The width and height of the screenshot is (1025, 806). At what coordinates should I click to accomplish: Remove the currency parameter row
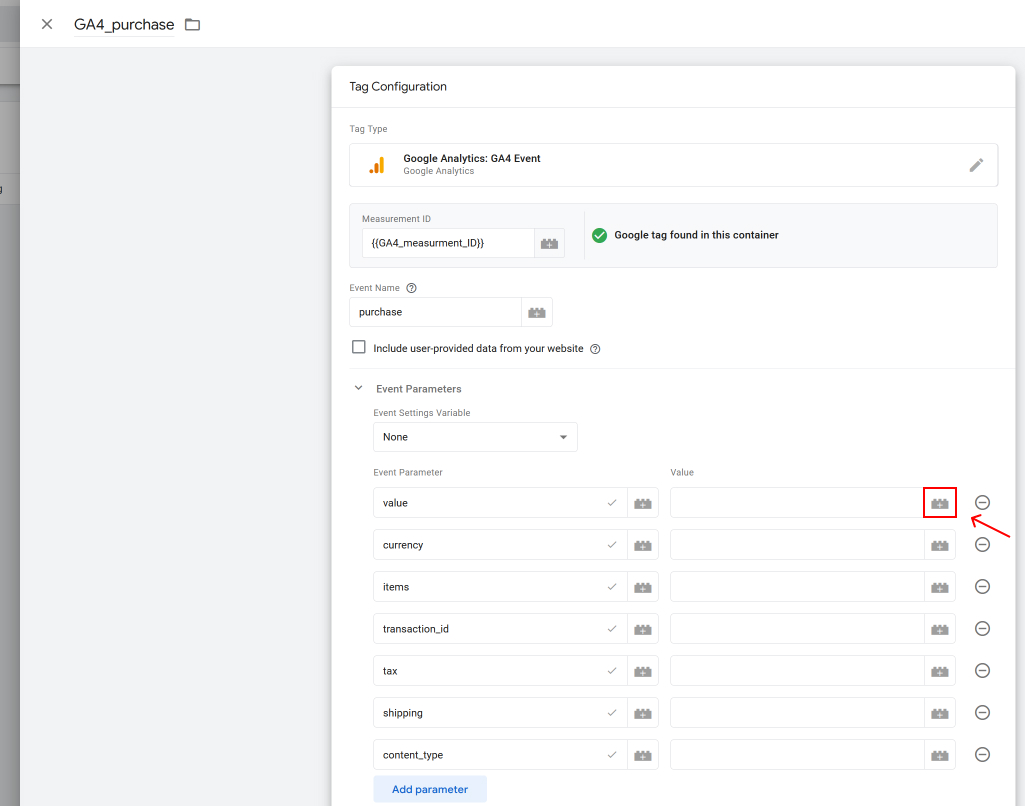[x=983, y=545]
